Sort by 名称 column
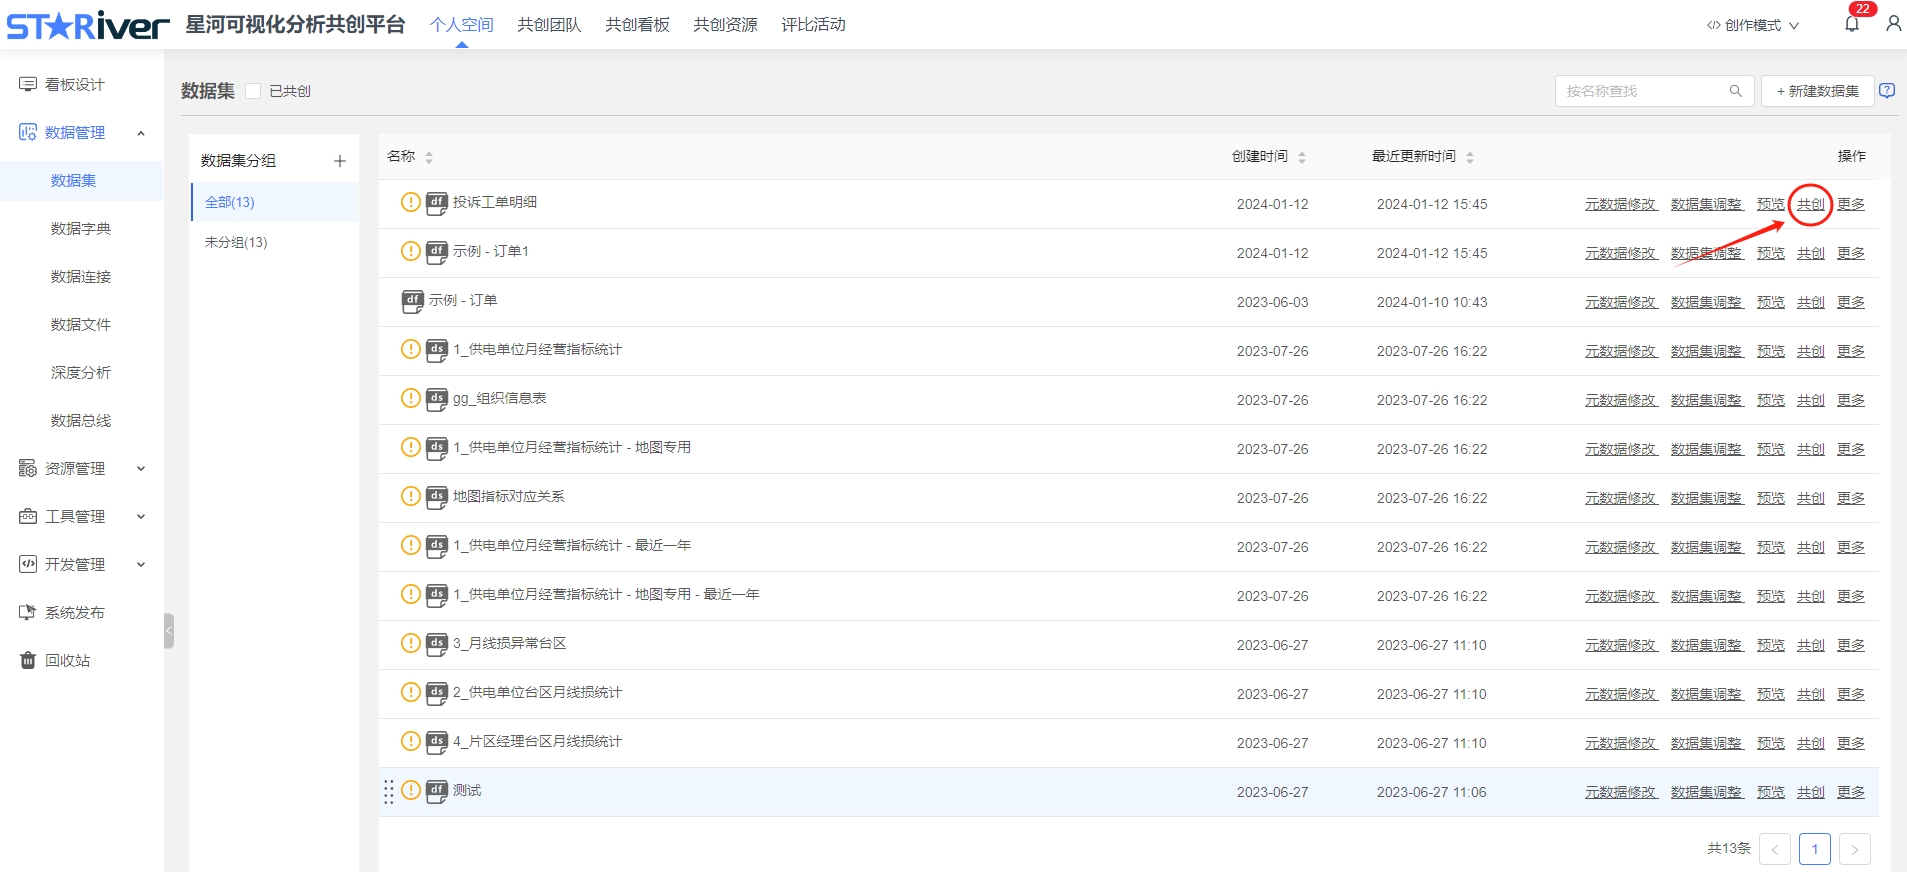 coord(429,157)
